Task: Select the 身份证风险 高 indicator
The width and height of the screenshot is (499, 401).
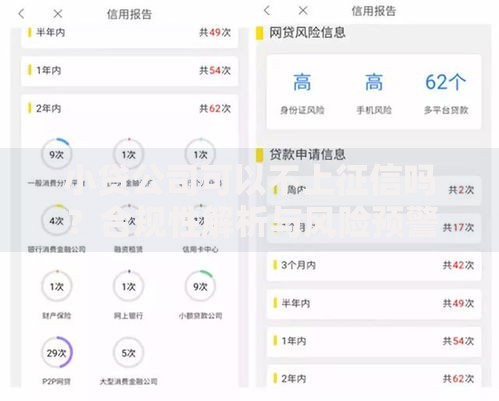Action: pyautogui.click(x=302, y=93)
